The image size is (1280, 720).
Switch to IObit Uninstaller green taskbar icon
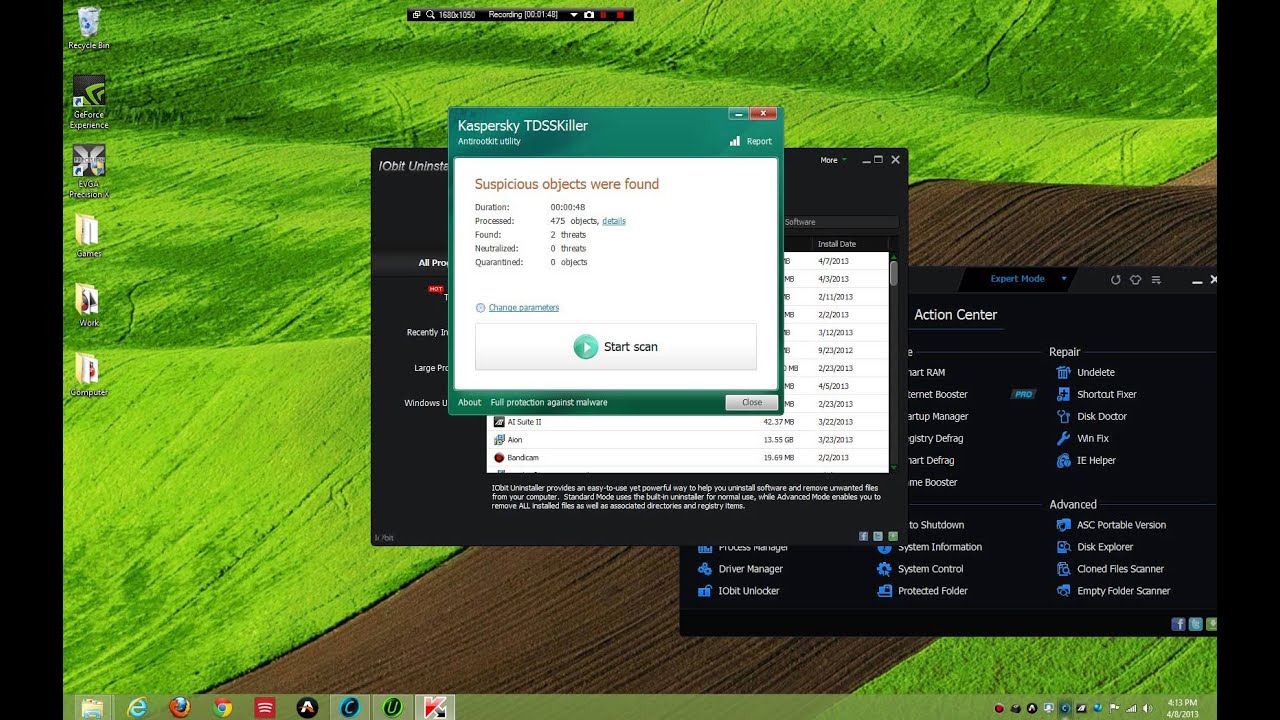[393, 707]
